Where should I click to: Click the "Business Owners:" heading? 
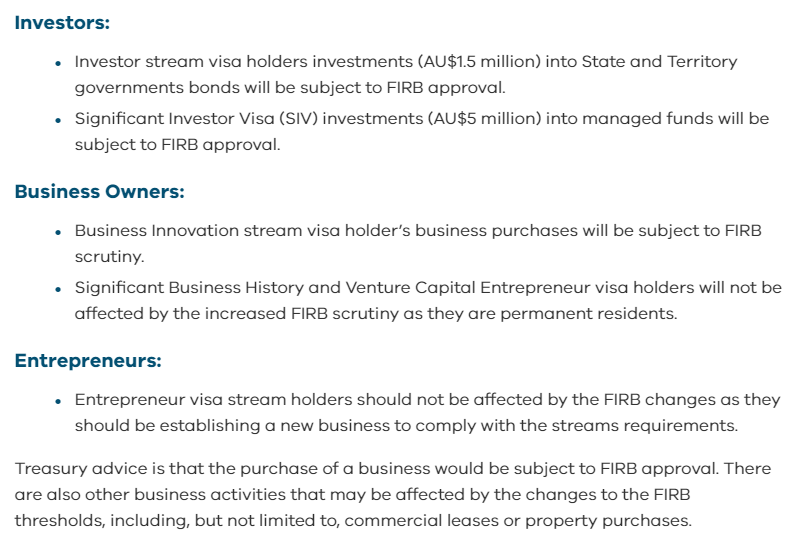[99, 191]
